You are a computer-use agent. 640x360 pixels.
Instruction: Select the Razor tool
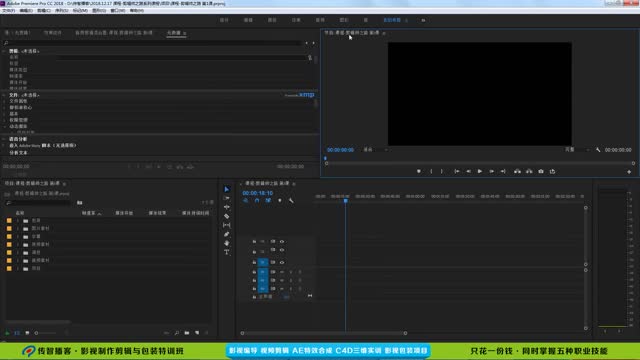[x=227, y=216]
